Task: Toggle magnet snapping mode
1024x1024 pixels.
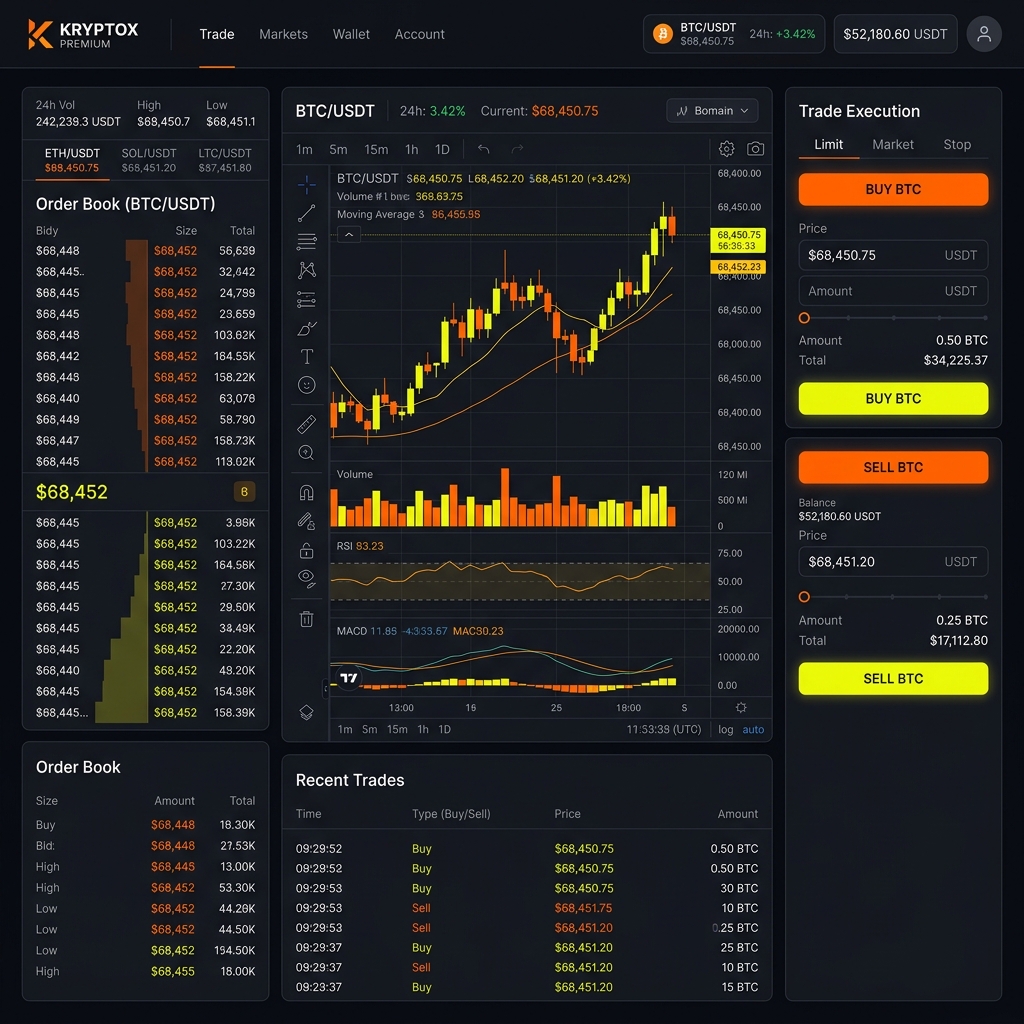Action: click(x=306, y=492)
